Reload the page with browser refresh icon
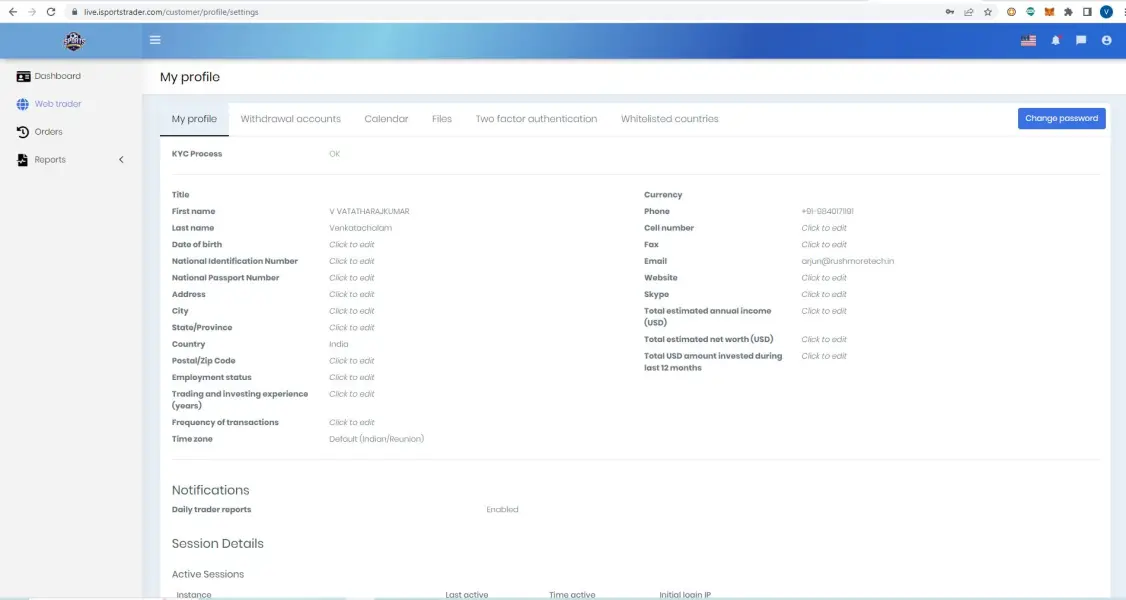This screenshot has height=600, width=1126. pos(51,12)
